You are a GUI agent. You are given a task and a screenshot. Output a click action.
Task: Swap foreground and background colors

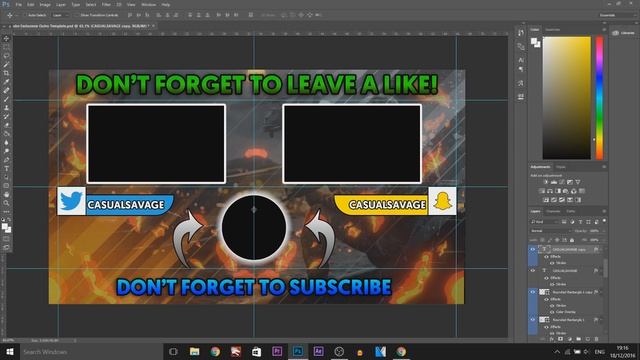click(9, 220)
